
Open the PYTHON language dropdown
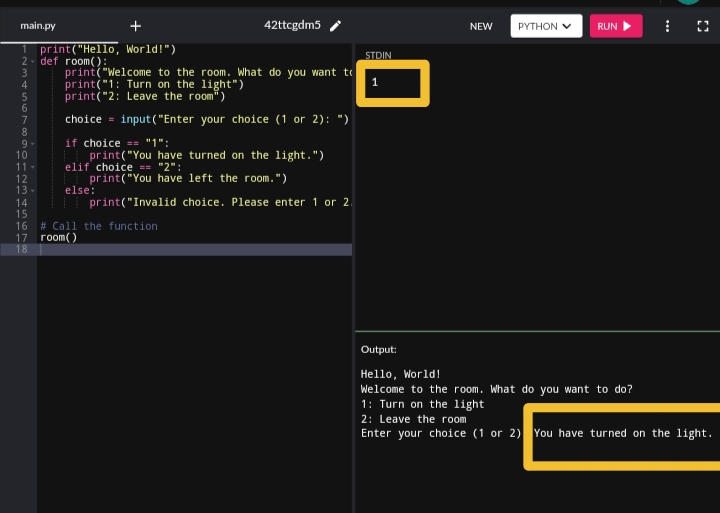click(546, 26)
